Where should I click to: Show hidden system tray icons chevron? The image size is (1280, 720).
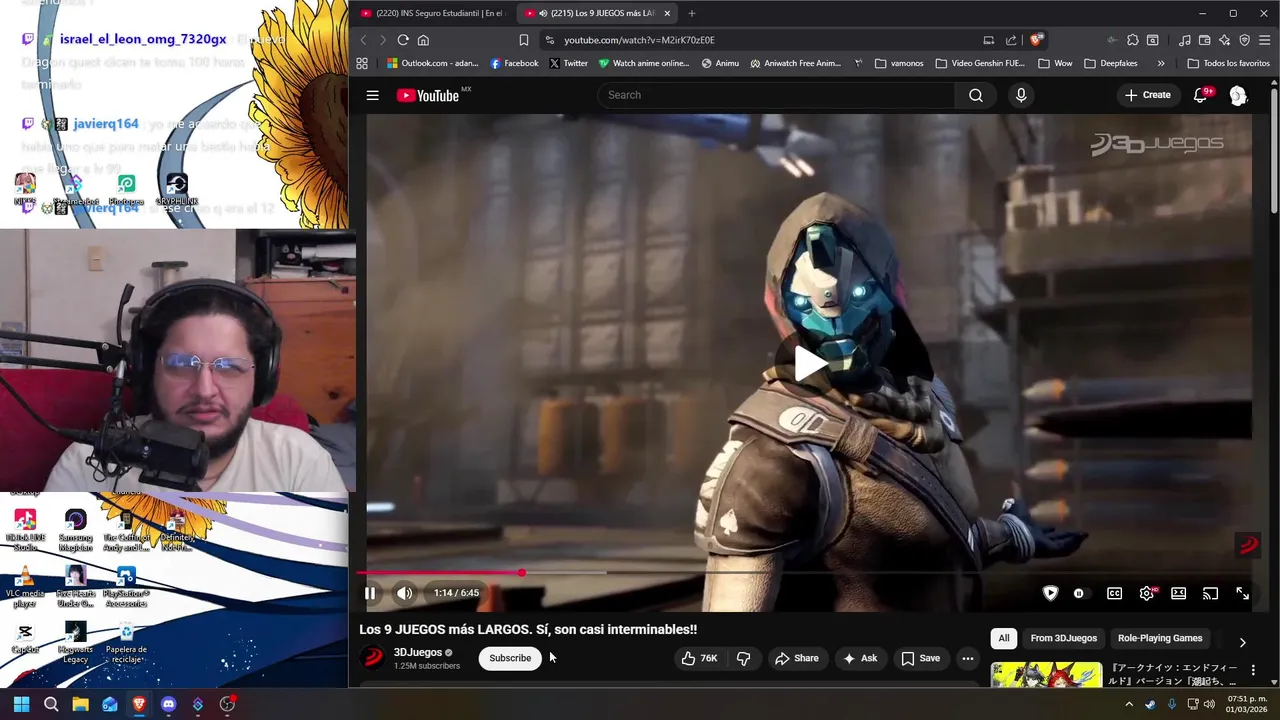click(x=1129, y=704)
